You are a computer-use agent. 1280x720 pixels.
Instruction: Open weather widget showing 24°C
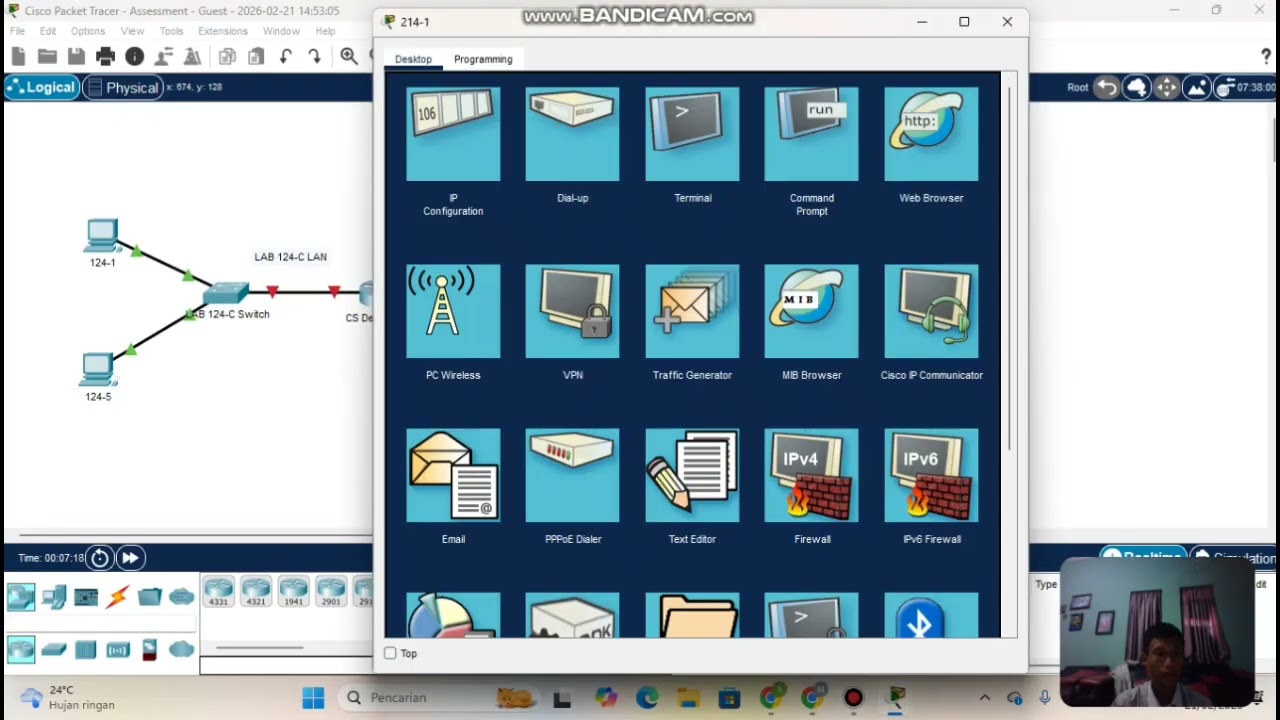(x=67, y=697)
